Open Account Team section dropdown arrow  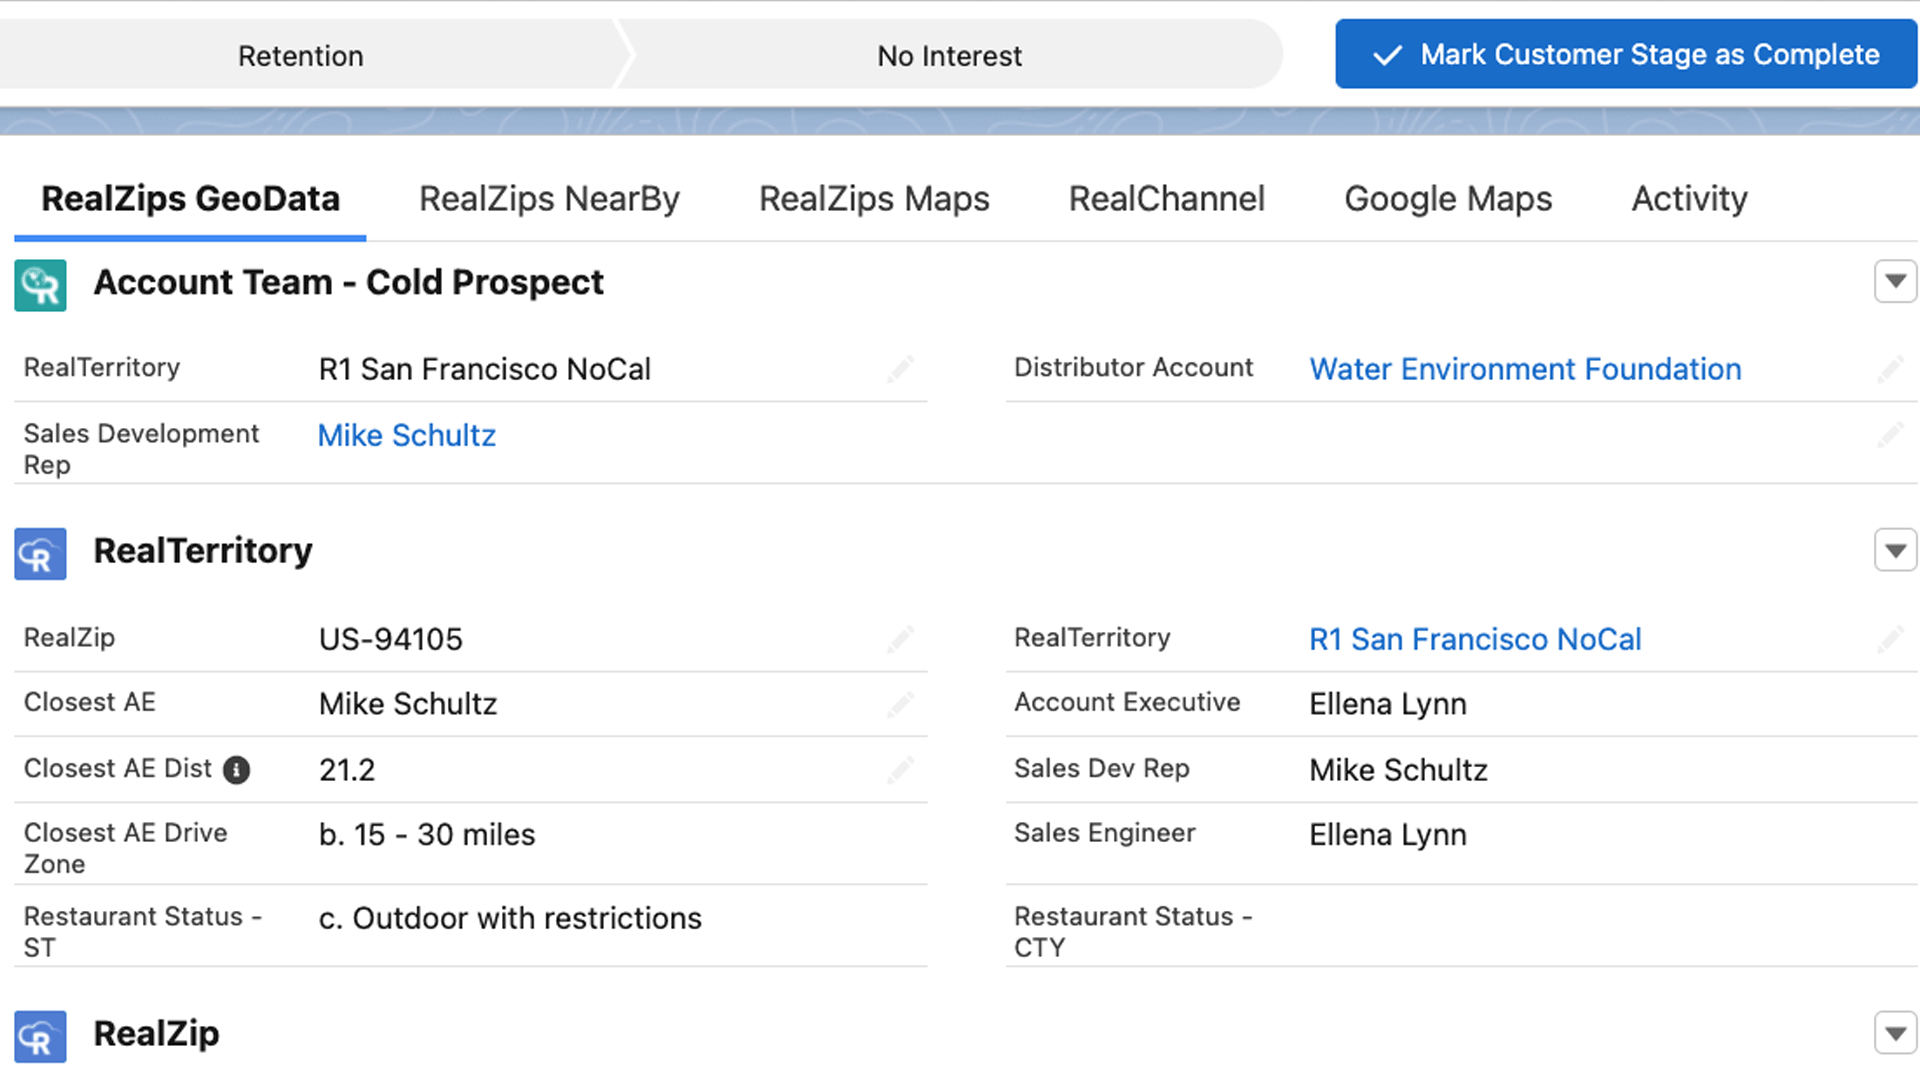1895,282
